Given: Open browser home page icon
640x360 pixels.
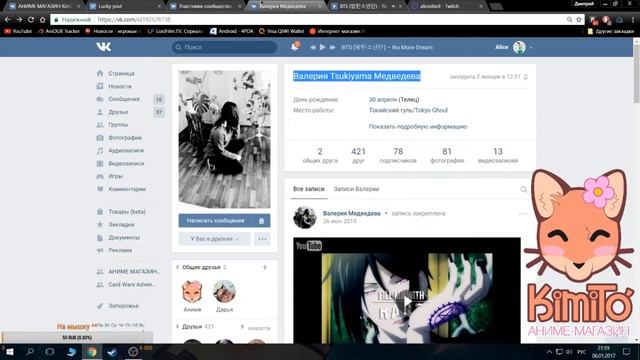Looking at the screenshot, I should pos(42,19).
